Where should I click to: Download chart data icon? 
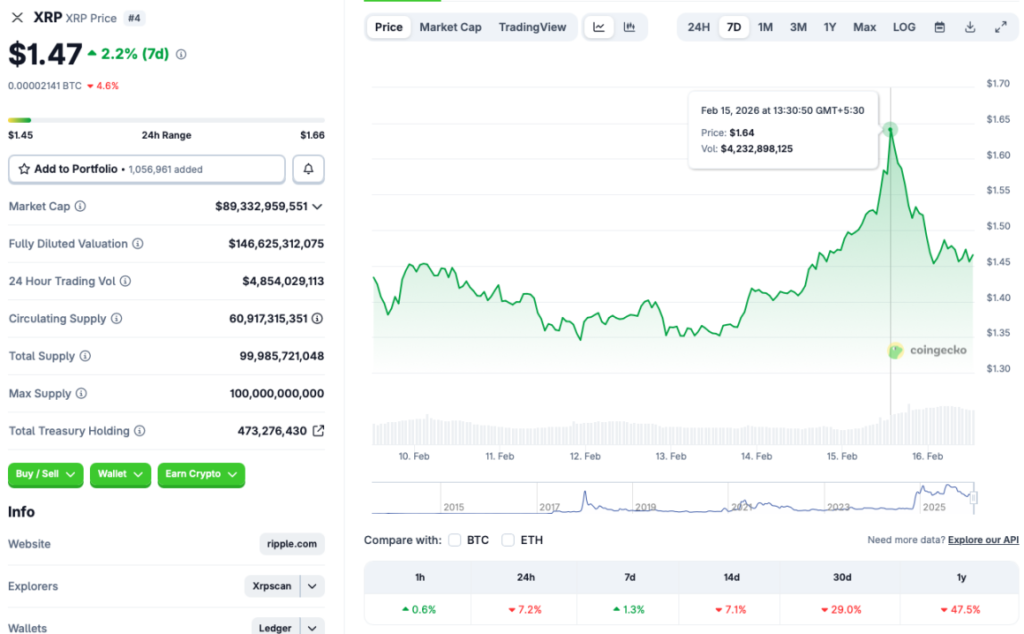[969, 27]
